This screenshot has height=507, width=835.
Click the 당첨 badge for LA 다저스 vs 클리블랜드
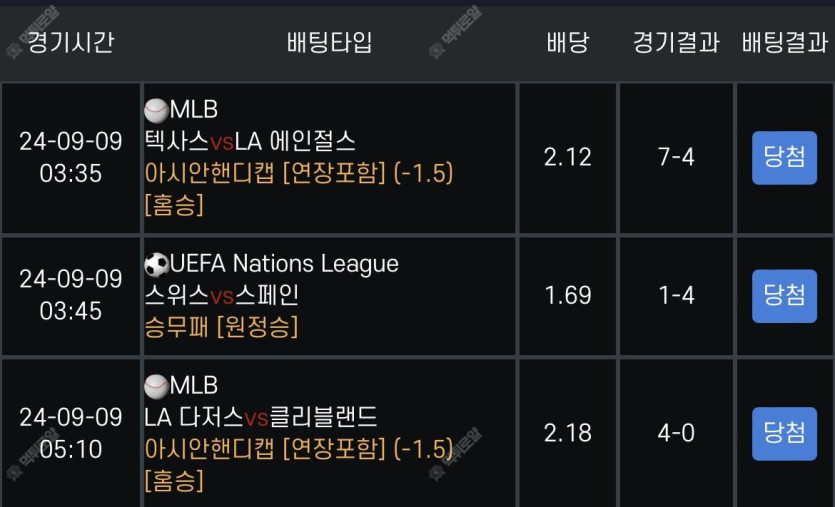point(784,434)
